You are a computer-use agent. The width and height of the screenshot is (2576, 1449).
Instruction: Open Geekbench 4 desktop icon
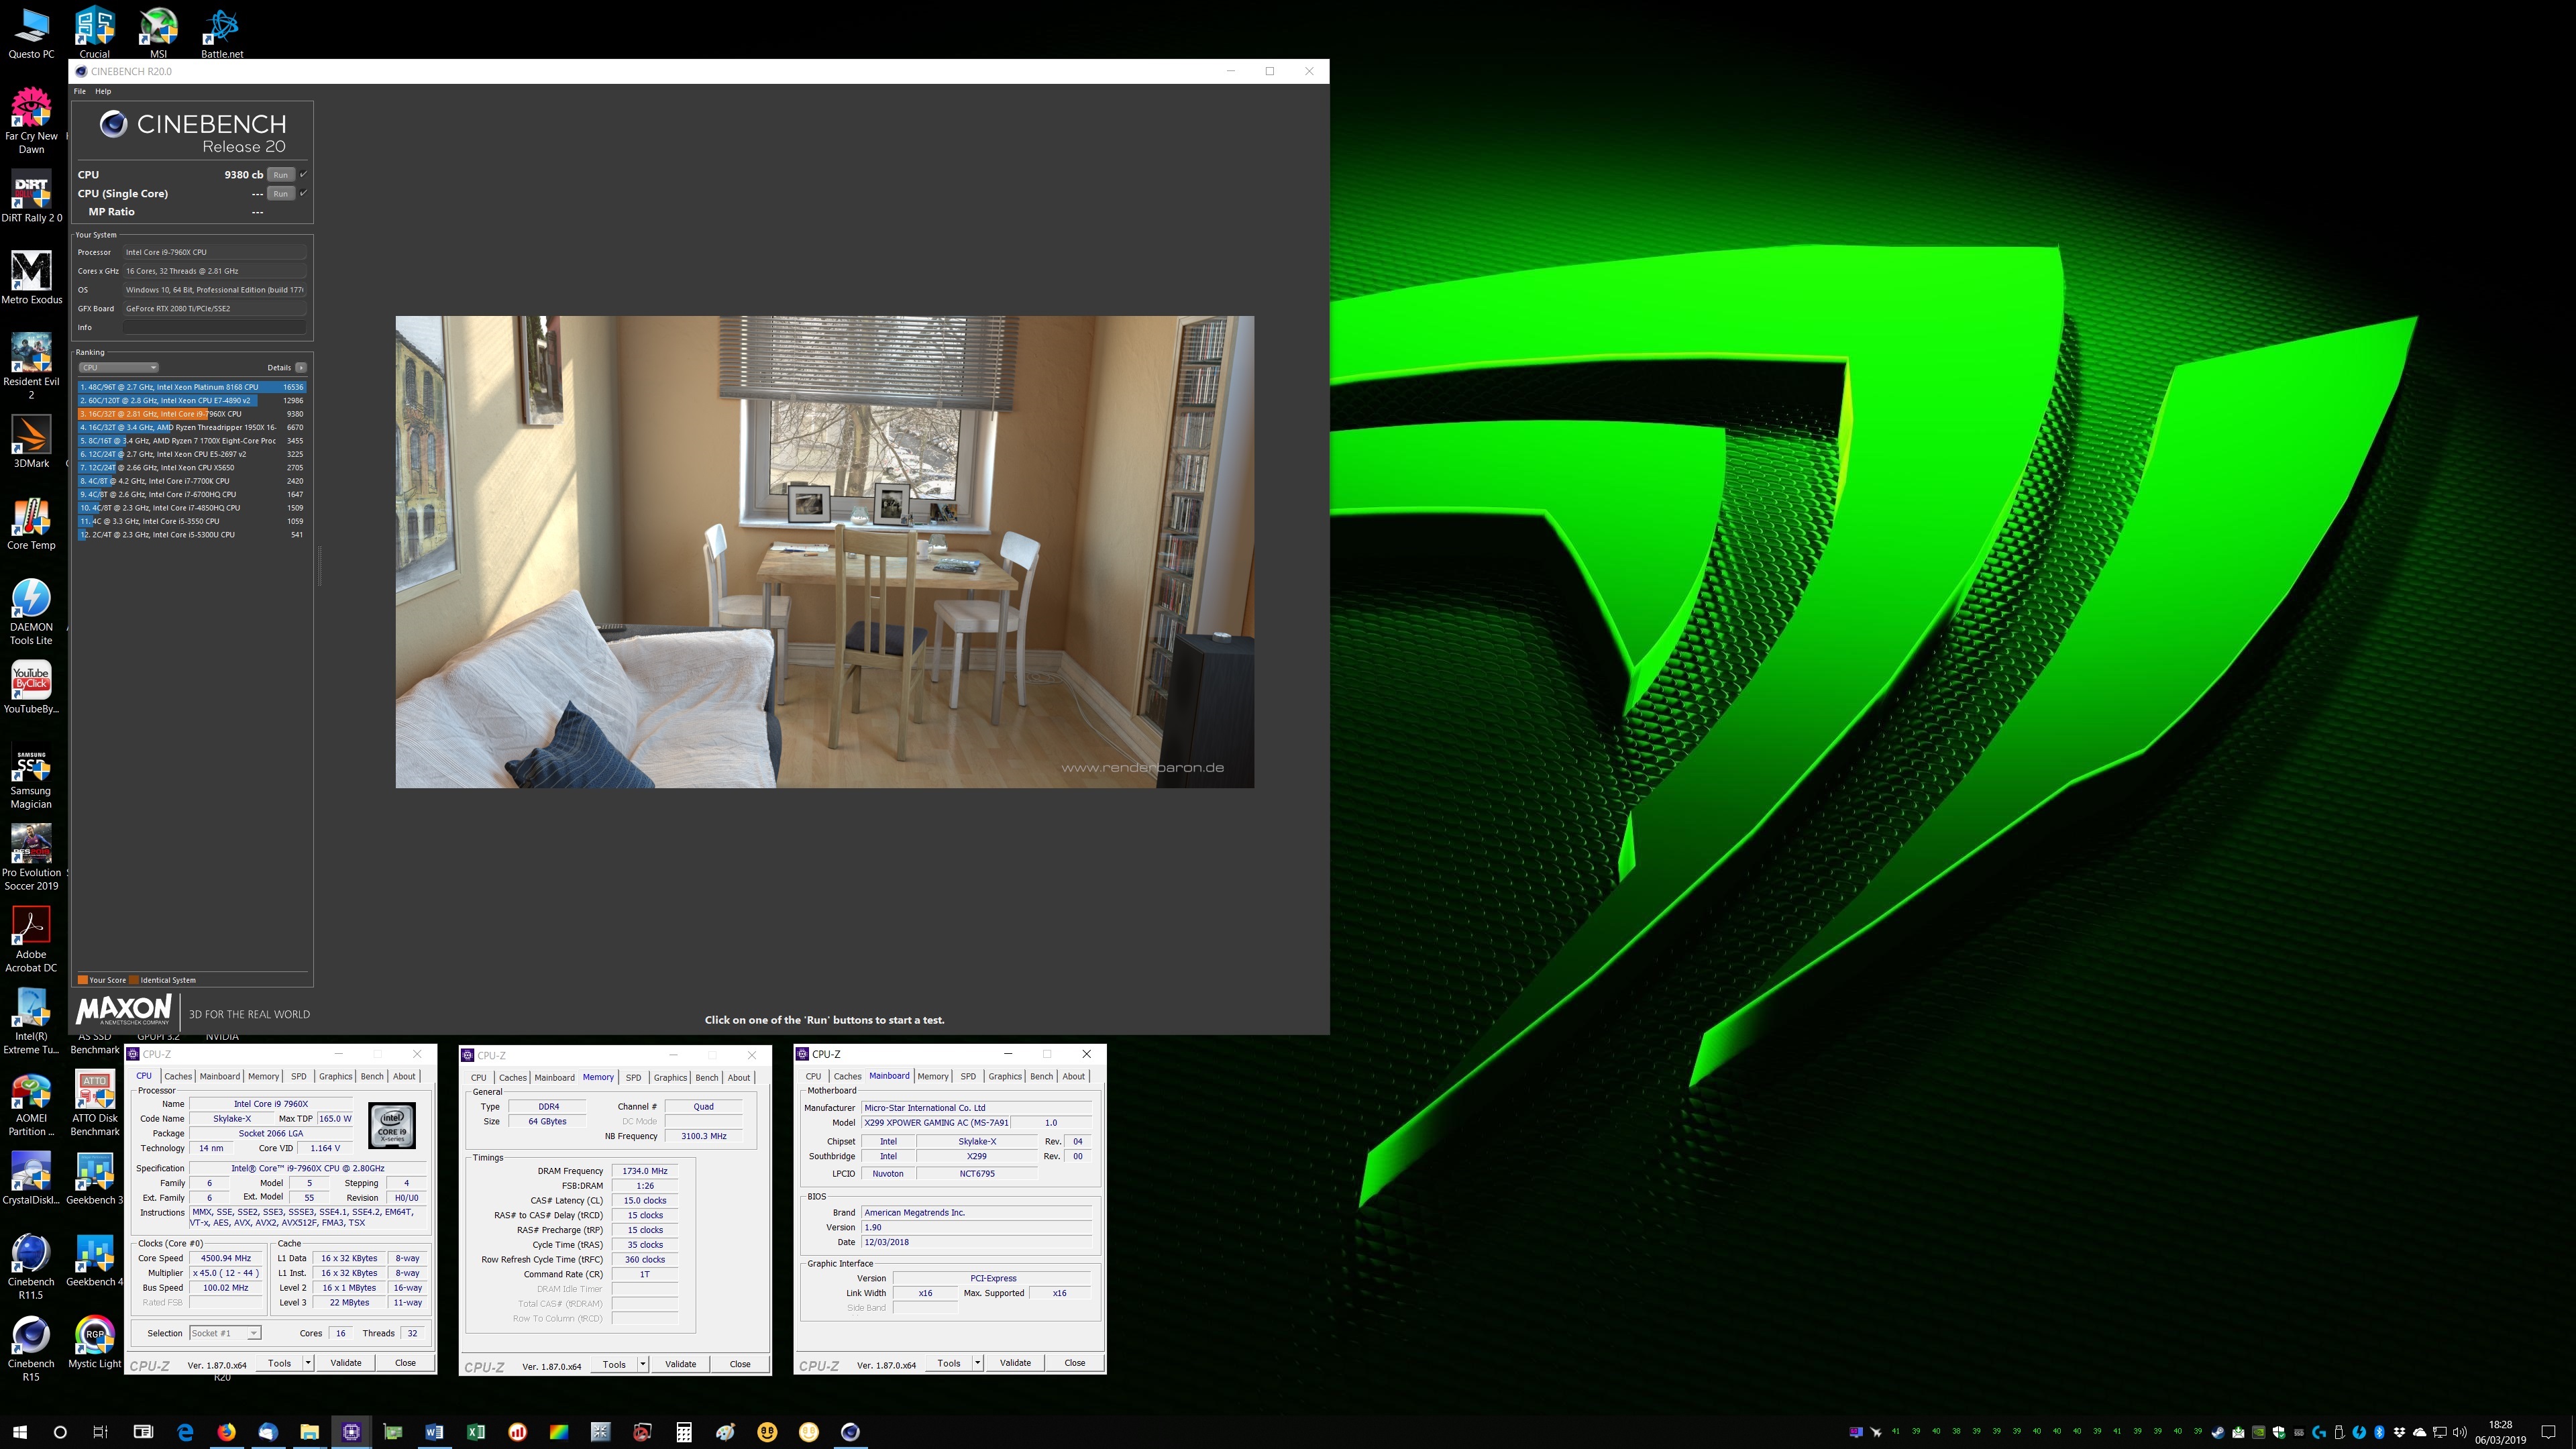point(95,1259)
